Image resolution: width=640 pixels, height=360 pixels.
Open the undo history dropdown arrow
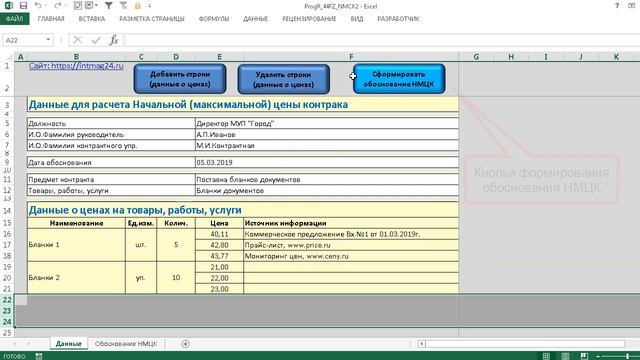[x=45, y=6]
